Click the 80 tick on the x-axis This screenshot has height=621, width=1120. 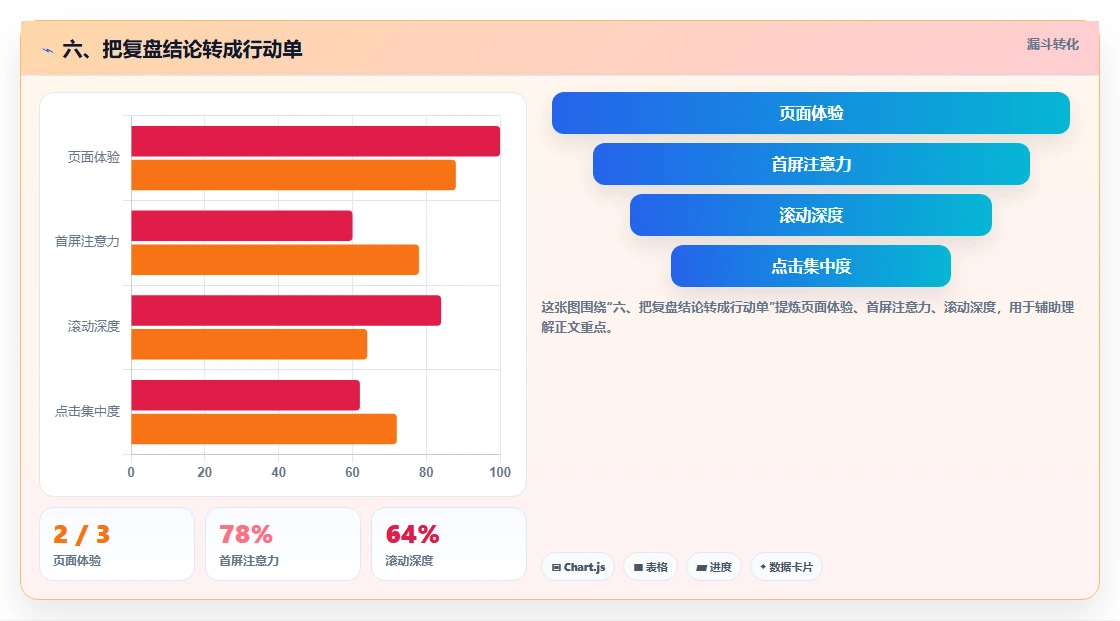point(426,472)
